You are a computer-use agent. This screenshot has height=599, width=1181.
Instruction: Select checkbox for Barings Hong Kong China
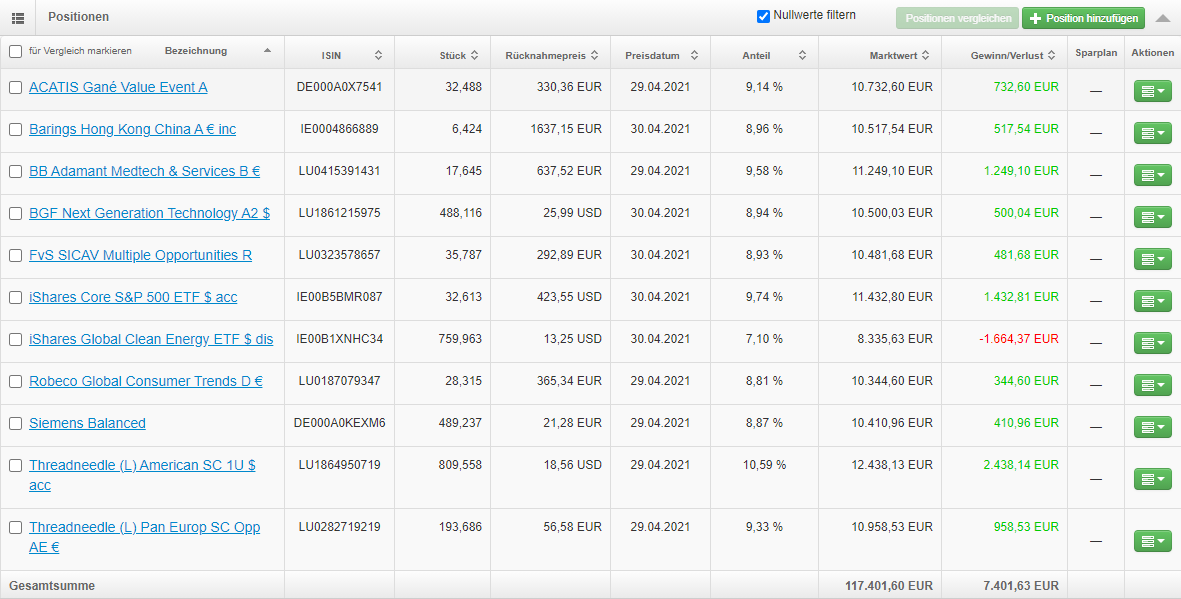click(15, 130)
